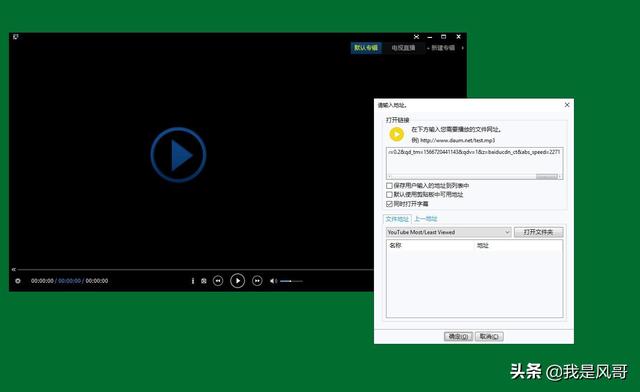The image size is (640, 392).
Task: Toggle fullscreen using the crossed-arrows icon in title bar
Action: [x=416, y=37]
